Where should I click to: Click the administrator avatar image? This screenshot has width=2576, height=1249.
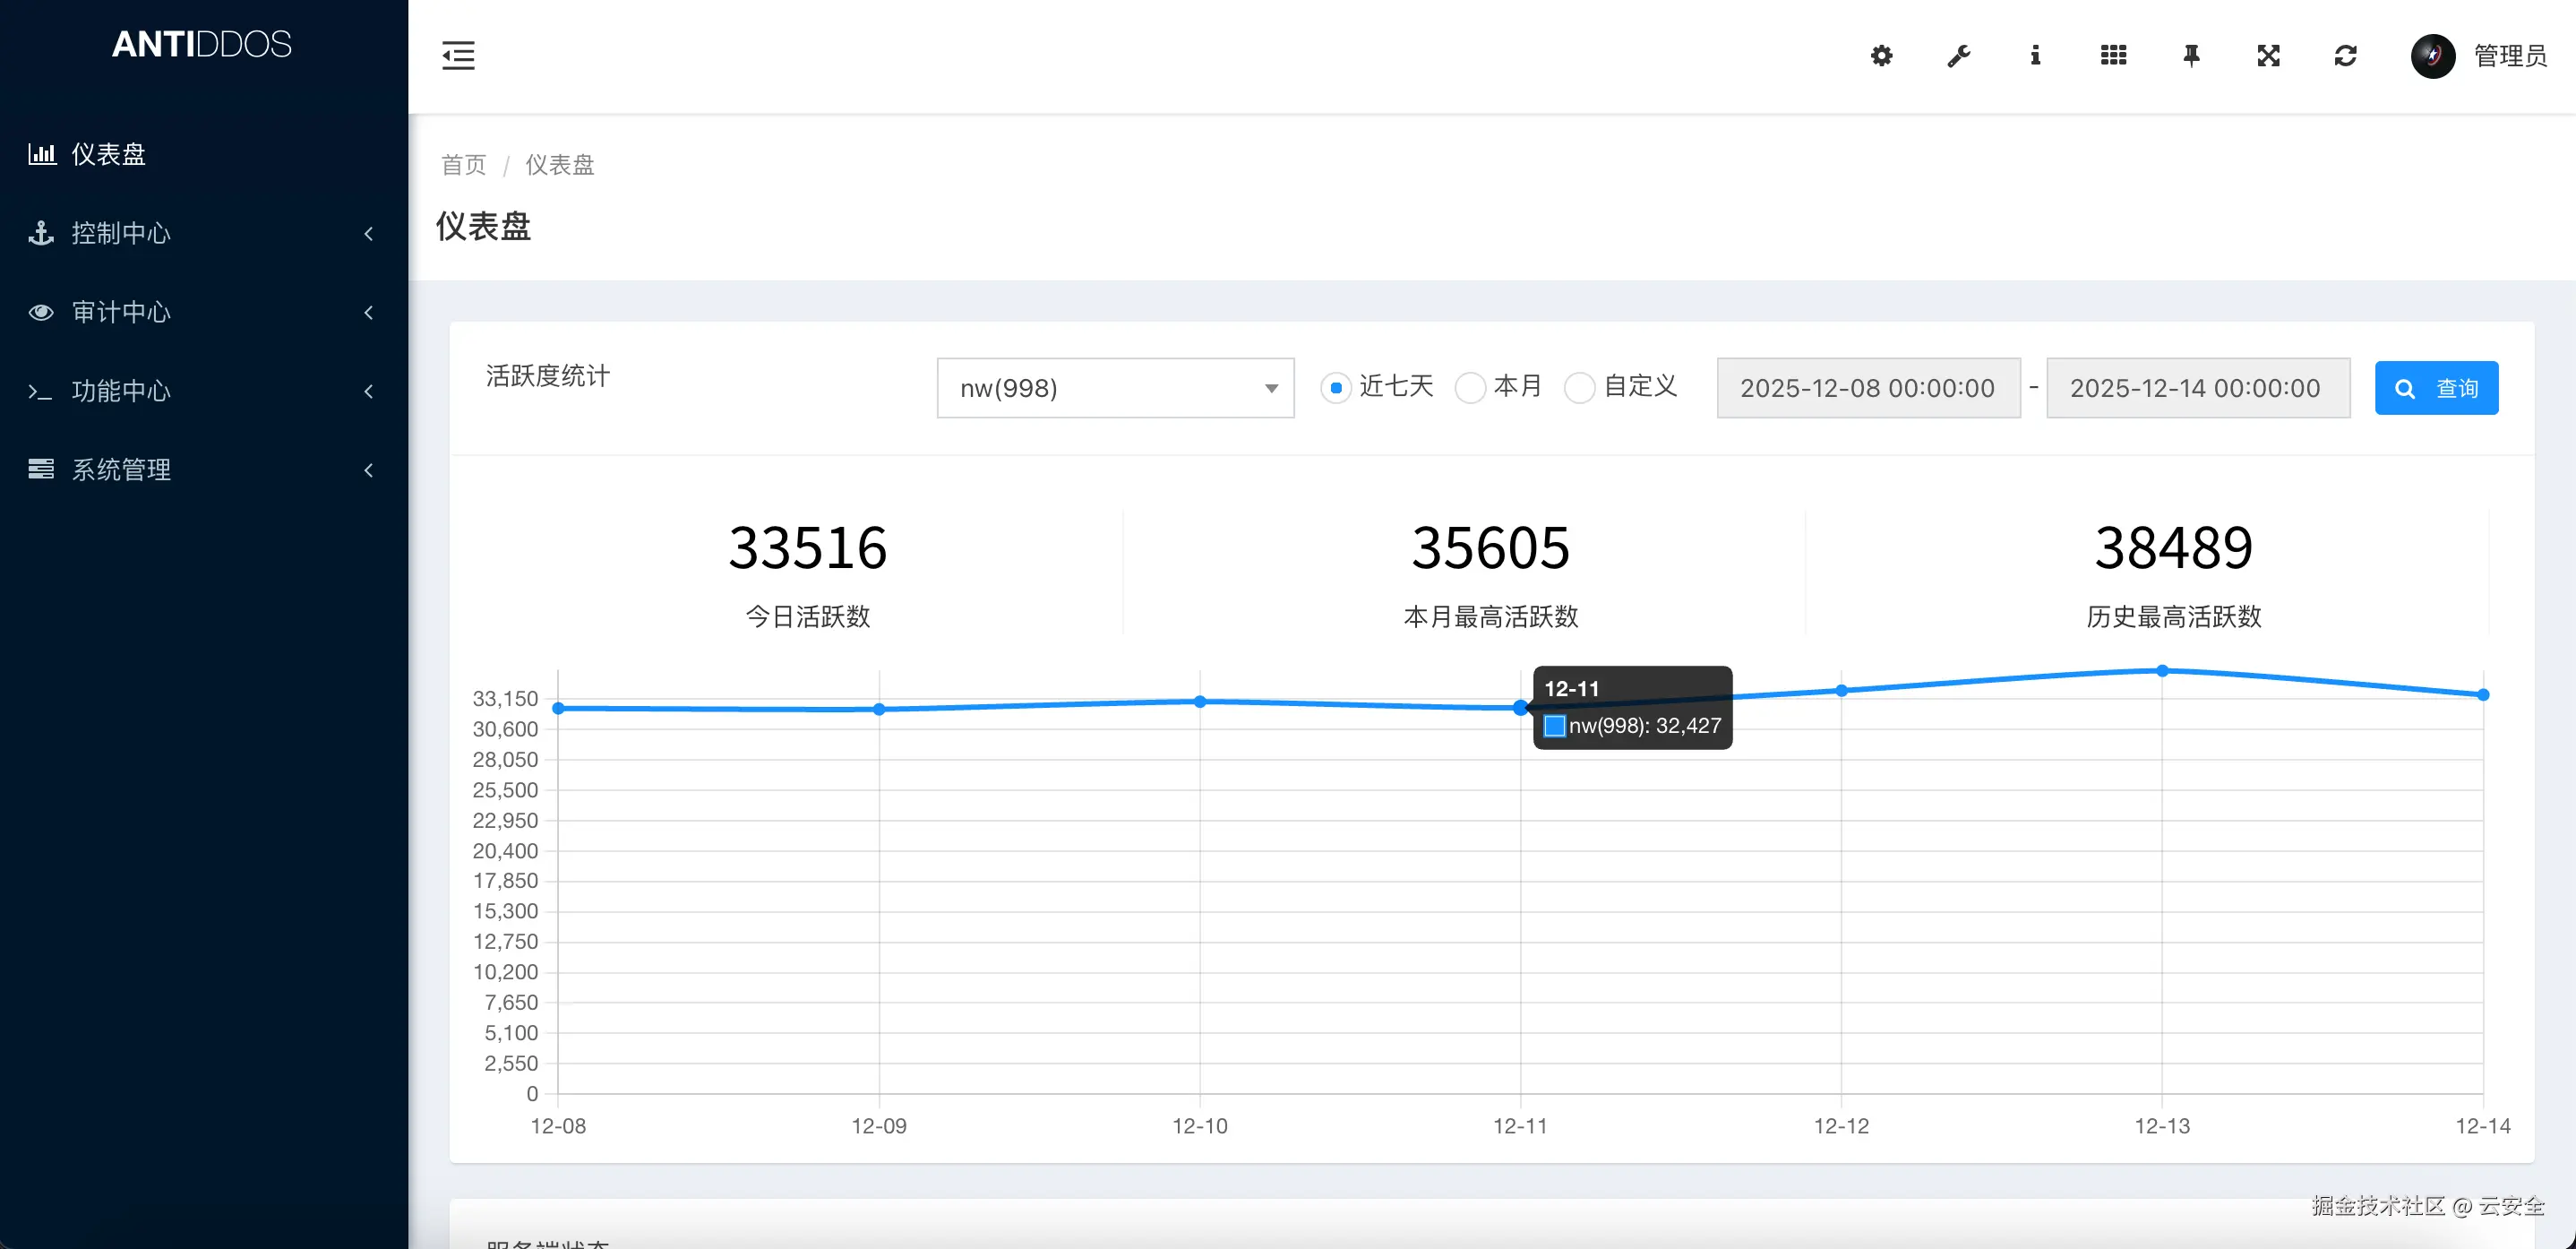point(2432,56)
